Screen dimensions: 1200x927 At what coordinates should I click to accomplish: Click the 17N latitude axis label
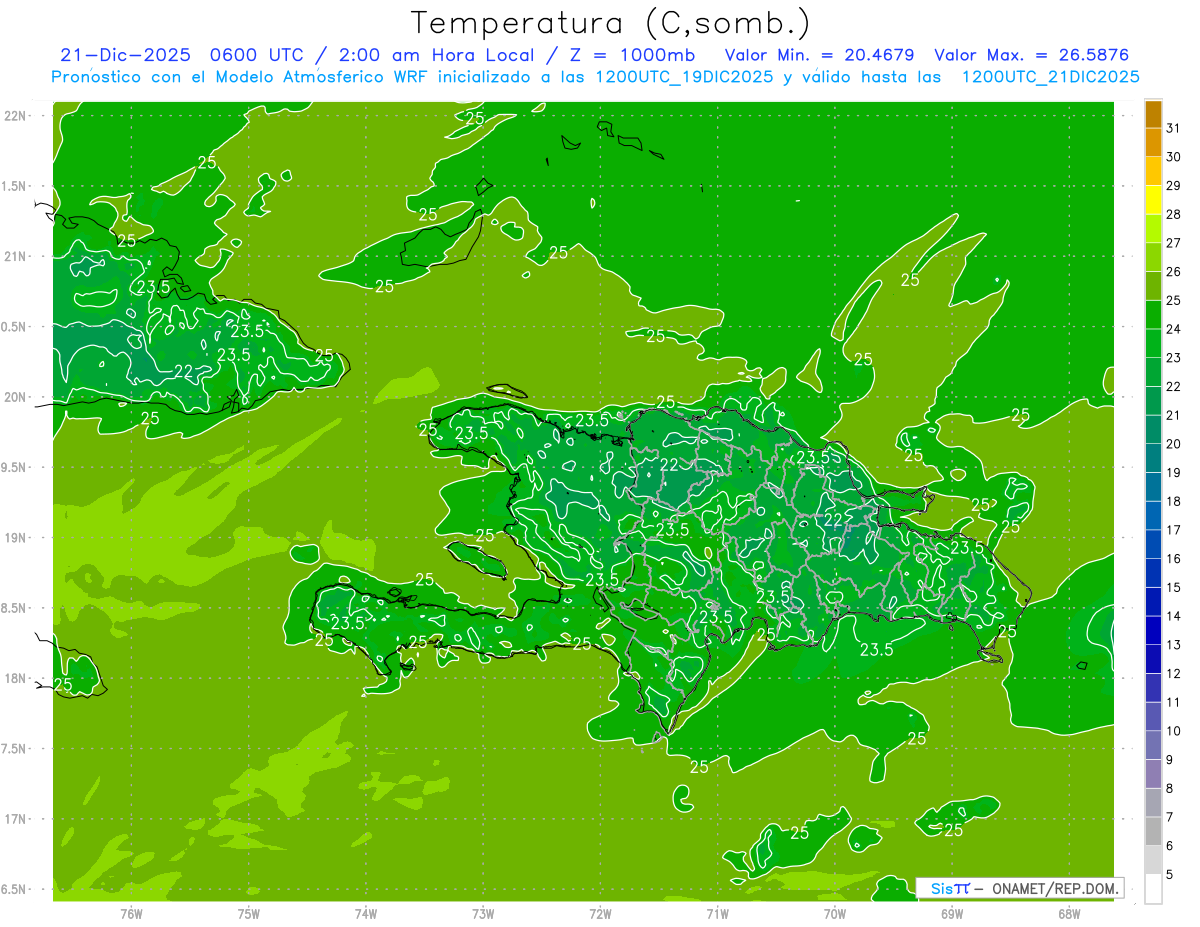point(16,819)
